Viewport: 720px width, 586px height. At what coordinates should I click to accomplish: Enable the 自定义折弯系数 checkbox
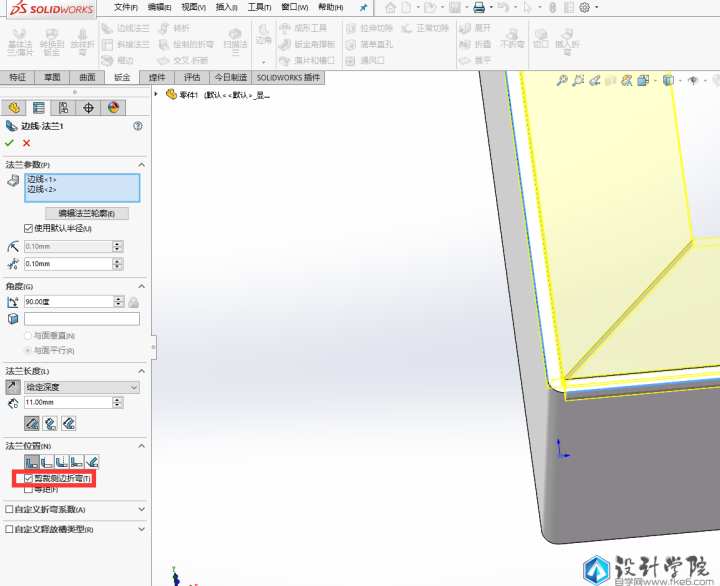pyautogui.click(x=10, y=509)
